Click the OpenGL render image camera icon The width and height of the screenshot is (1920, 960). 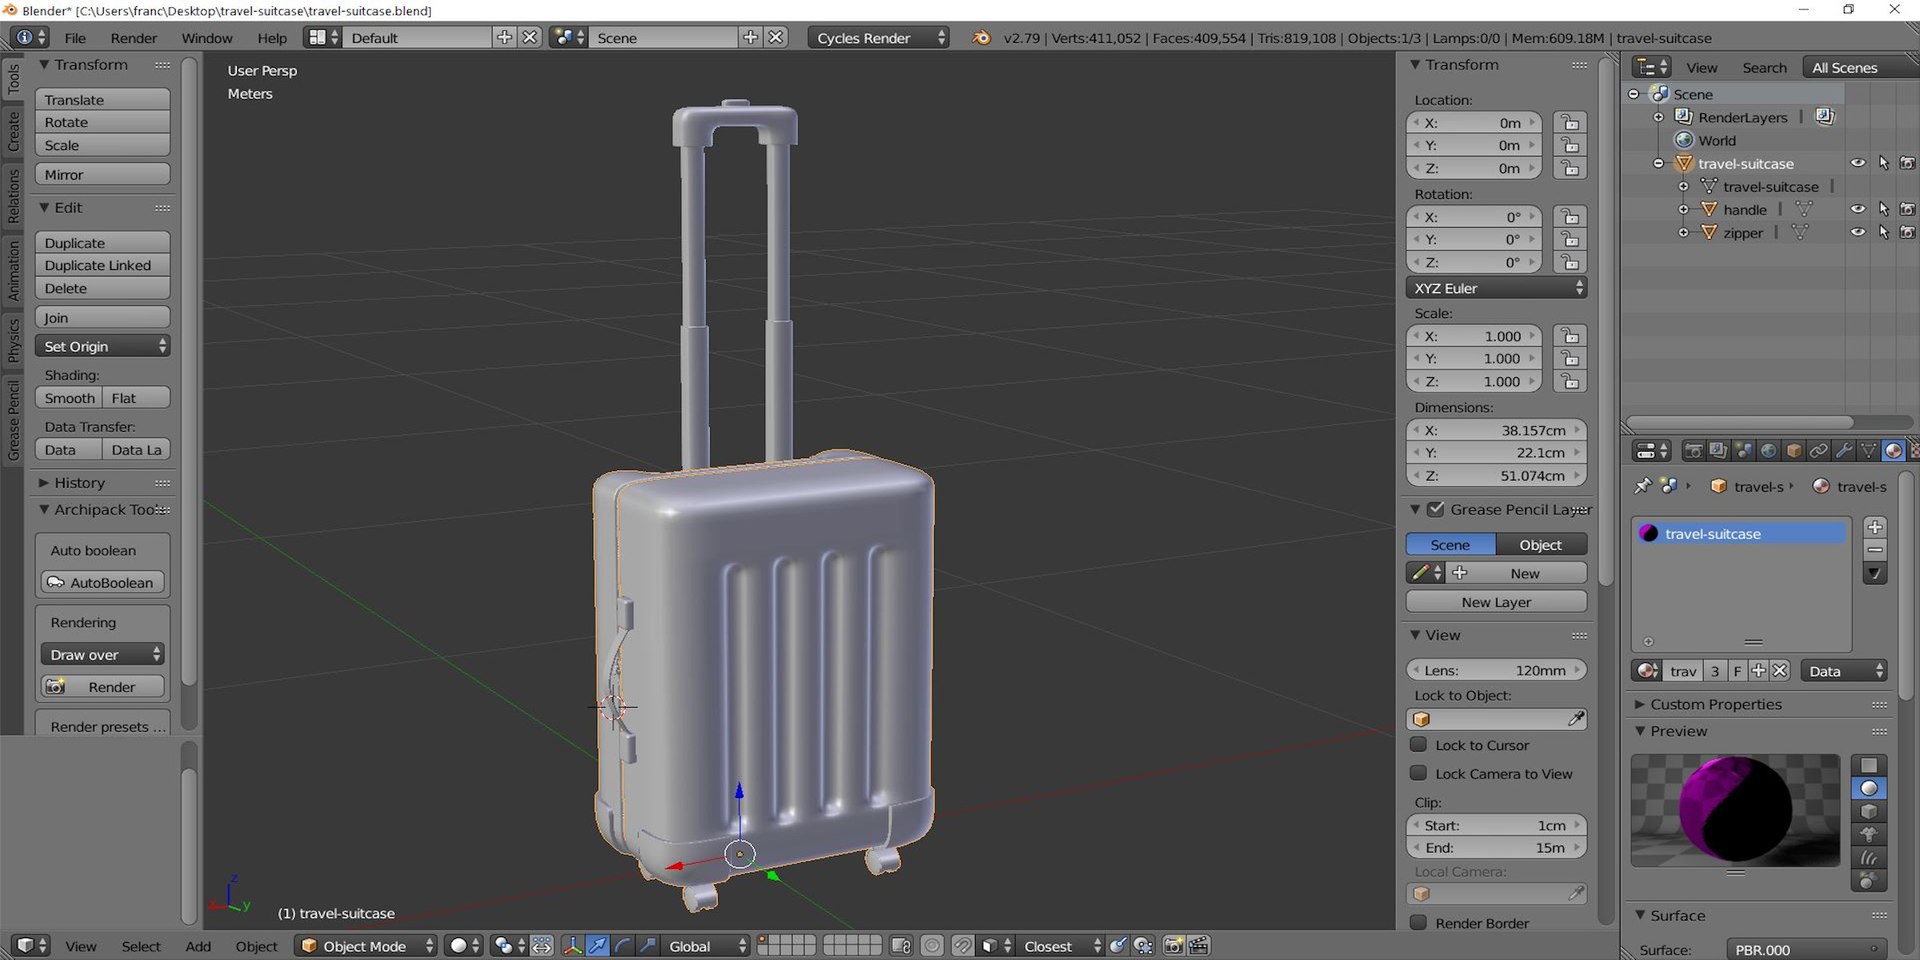(x=1173, y=946)
